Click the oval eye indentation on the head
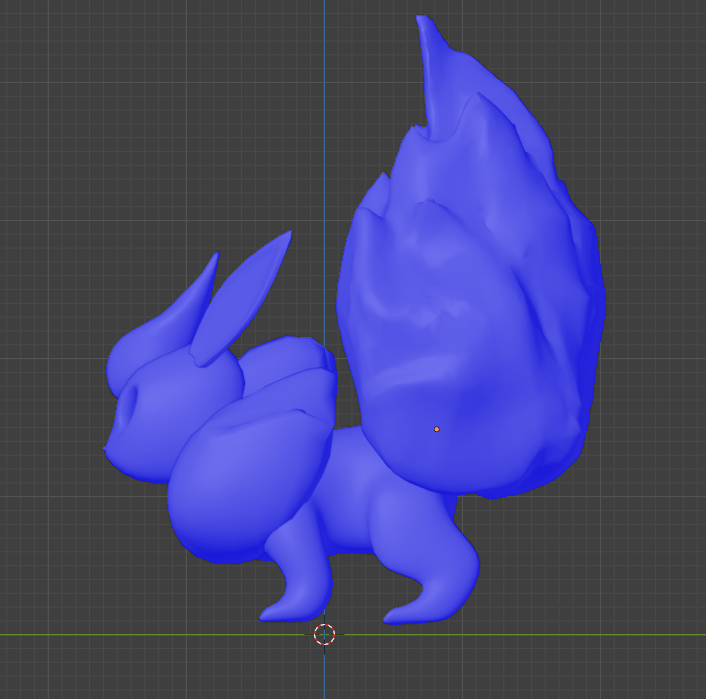 [x=128, y=408]
